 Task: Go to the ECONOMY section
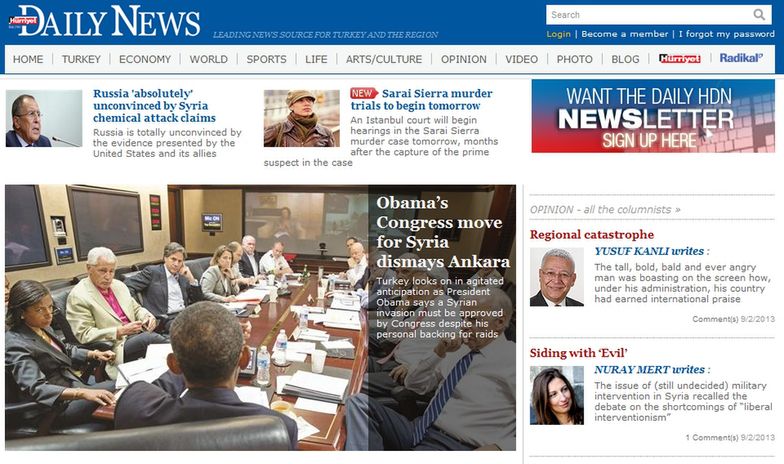(x=145, y=59)
